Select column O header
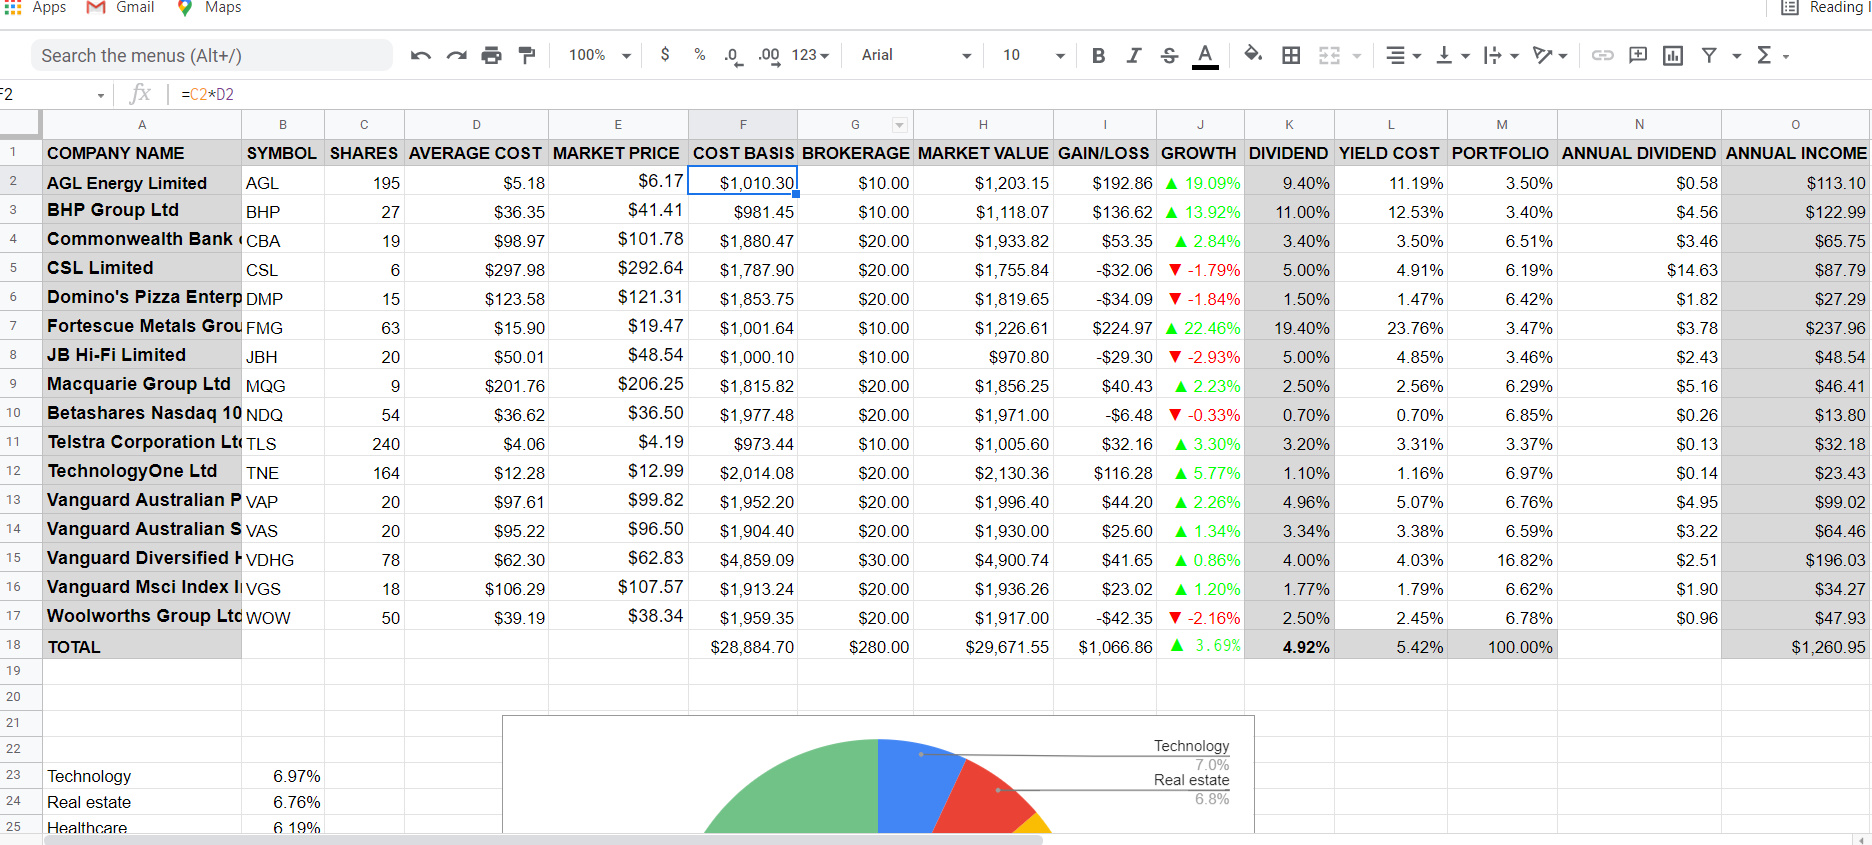Viewport: 1872px width, 845px height. tap(1795, 124)
